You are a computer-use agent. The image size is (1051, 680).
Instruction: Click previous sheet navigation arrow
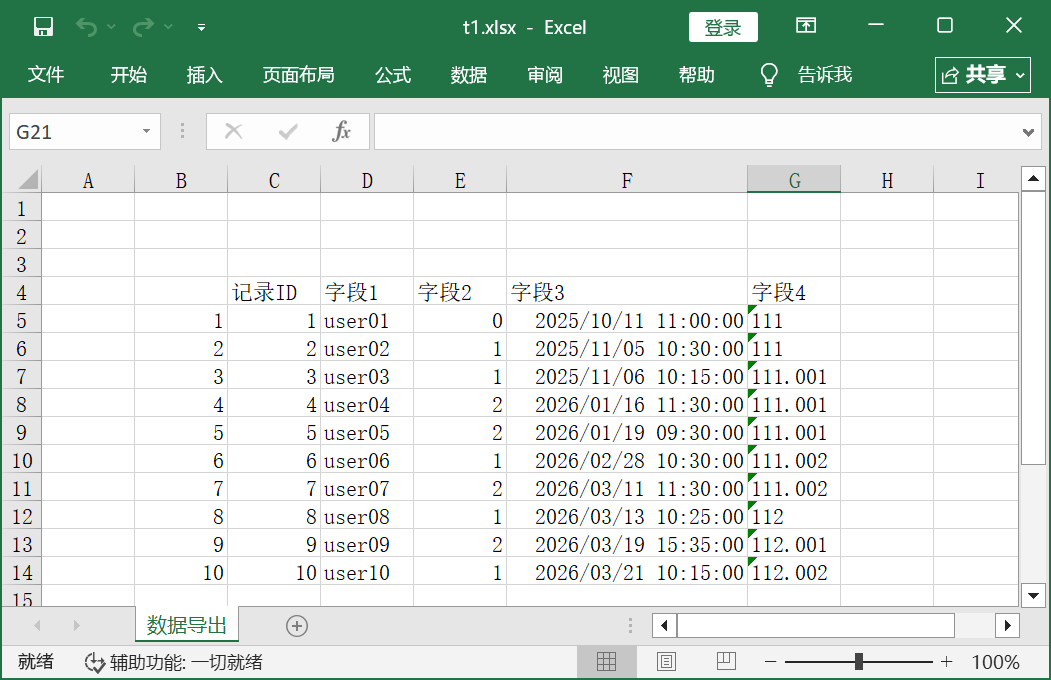38,626
